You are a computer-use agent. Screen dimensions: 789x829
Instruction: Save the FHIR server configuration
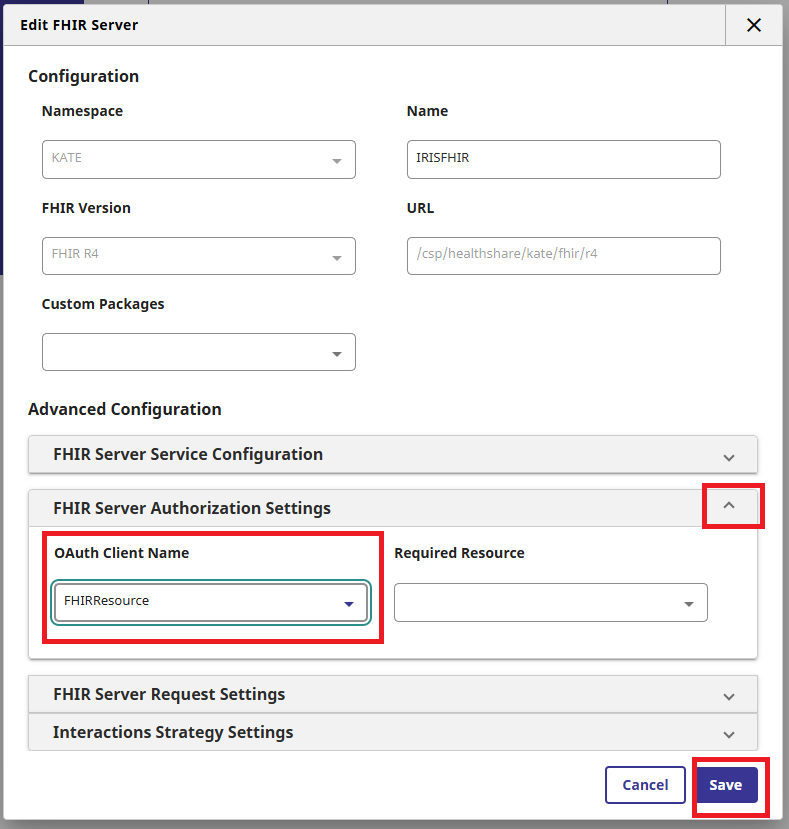pyautogui.click(x=726, y=785)
